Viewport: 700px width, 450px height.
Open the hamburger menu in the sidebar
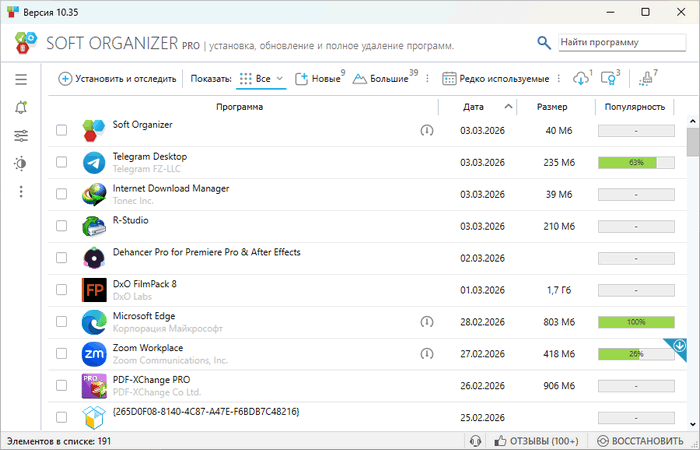(21, 79)
